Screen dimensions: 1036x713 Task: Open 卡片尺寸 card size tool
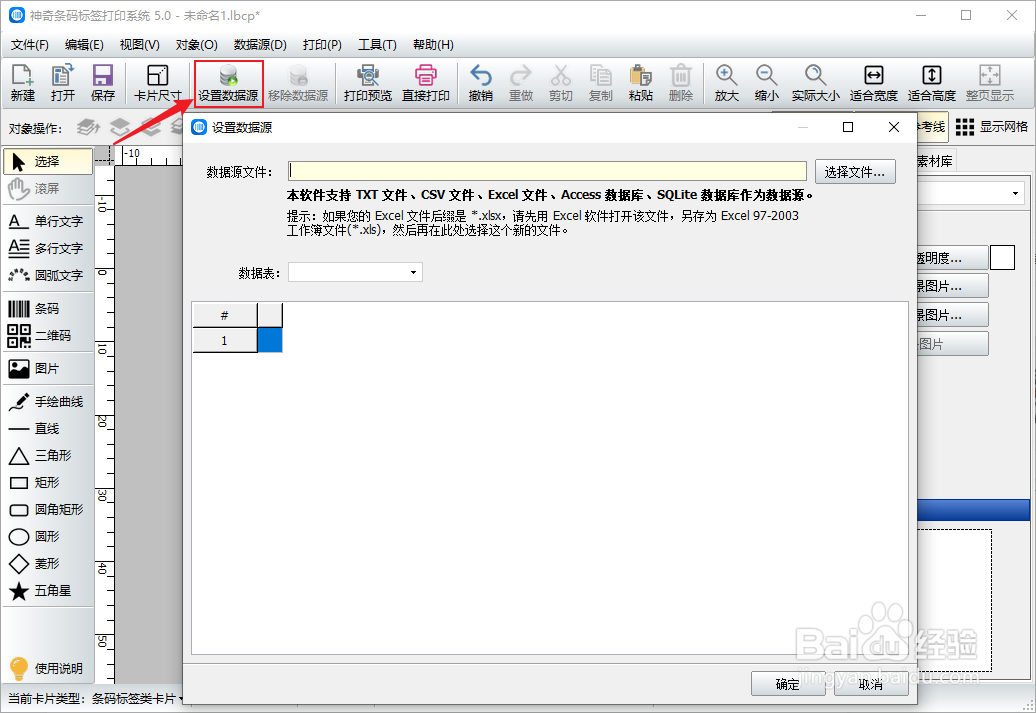157,83
